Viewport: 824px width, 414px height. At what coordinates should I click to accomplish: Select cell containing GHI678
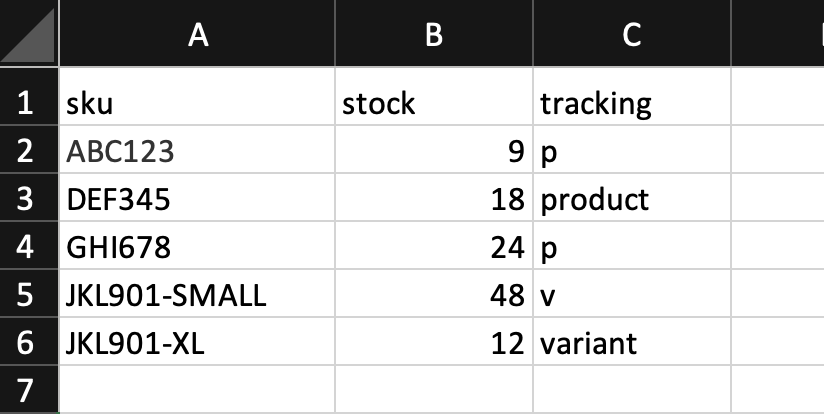197,245
